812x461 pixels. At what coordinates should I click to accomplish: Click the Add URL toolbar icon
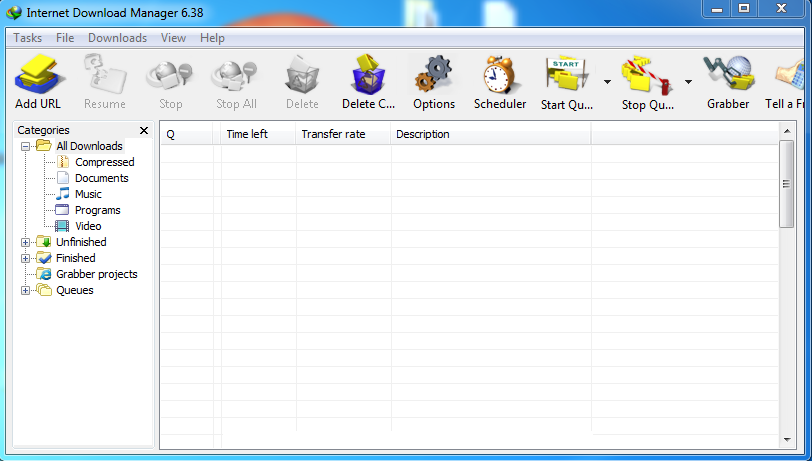[39, 75]
